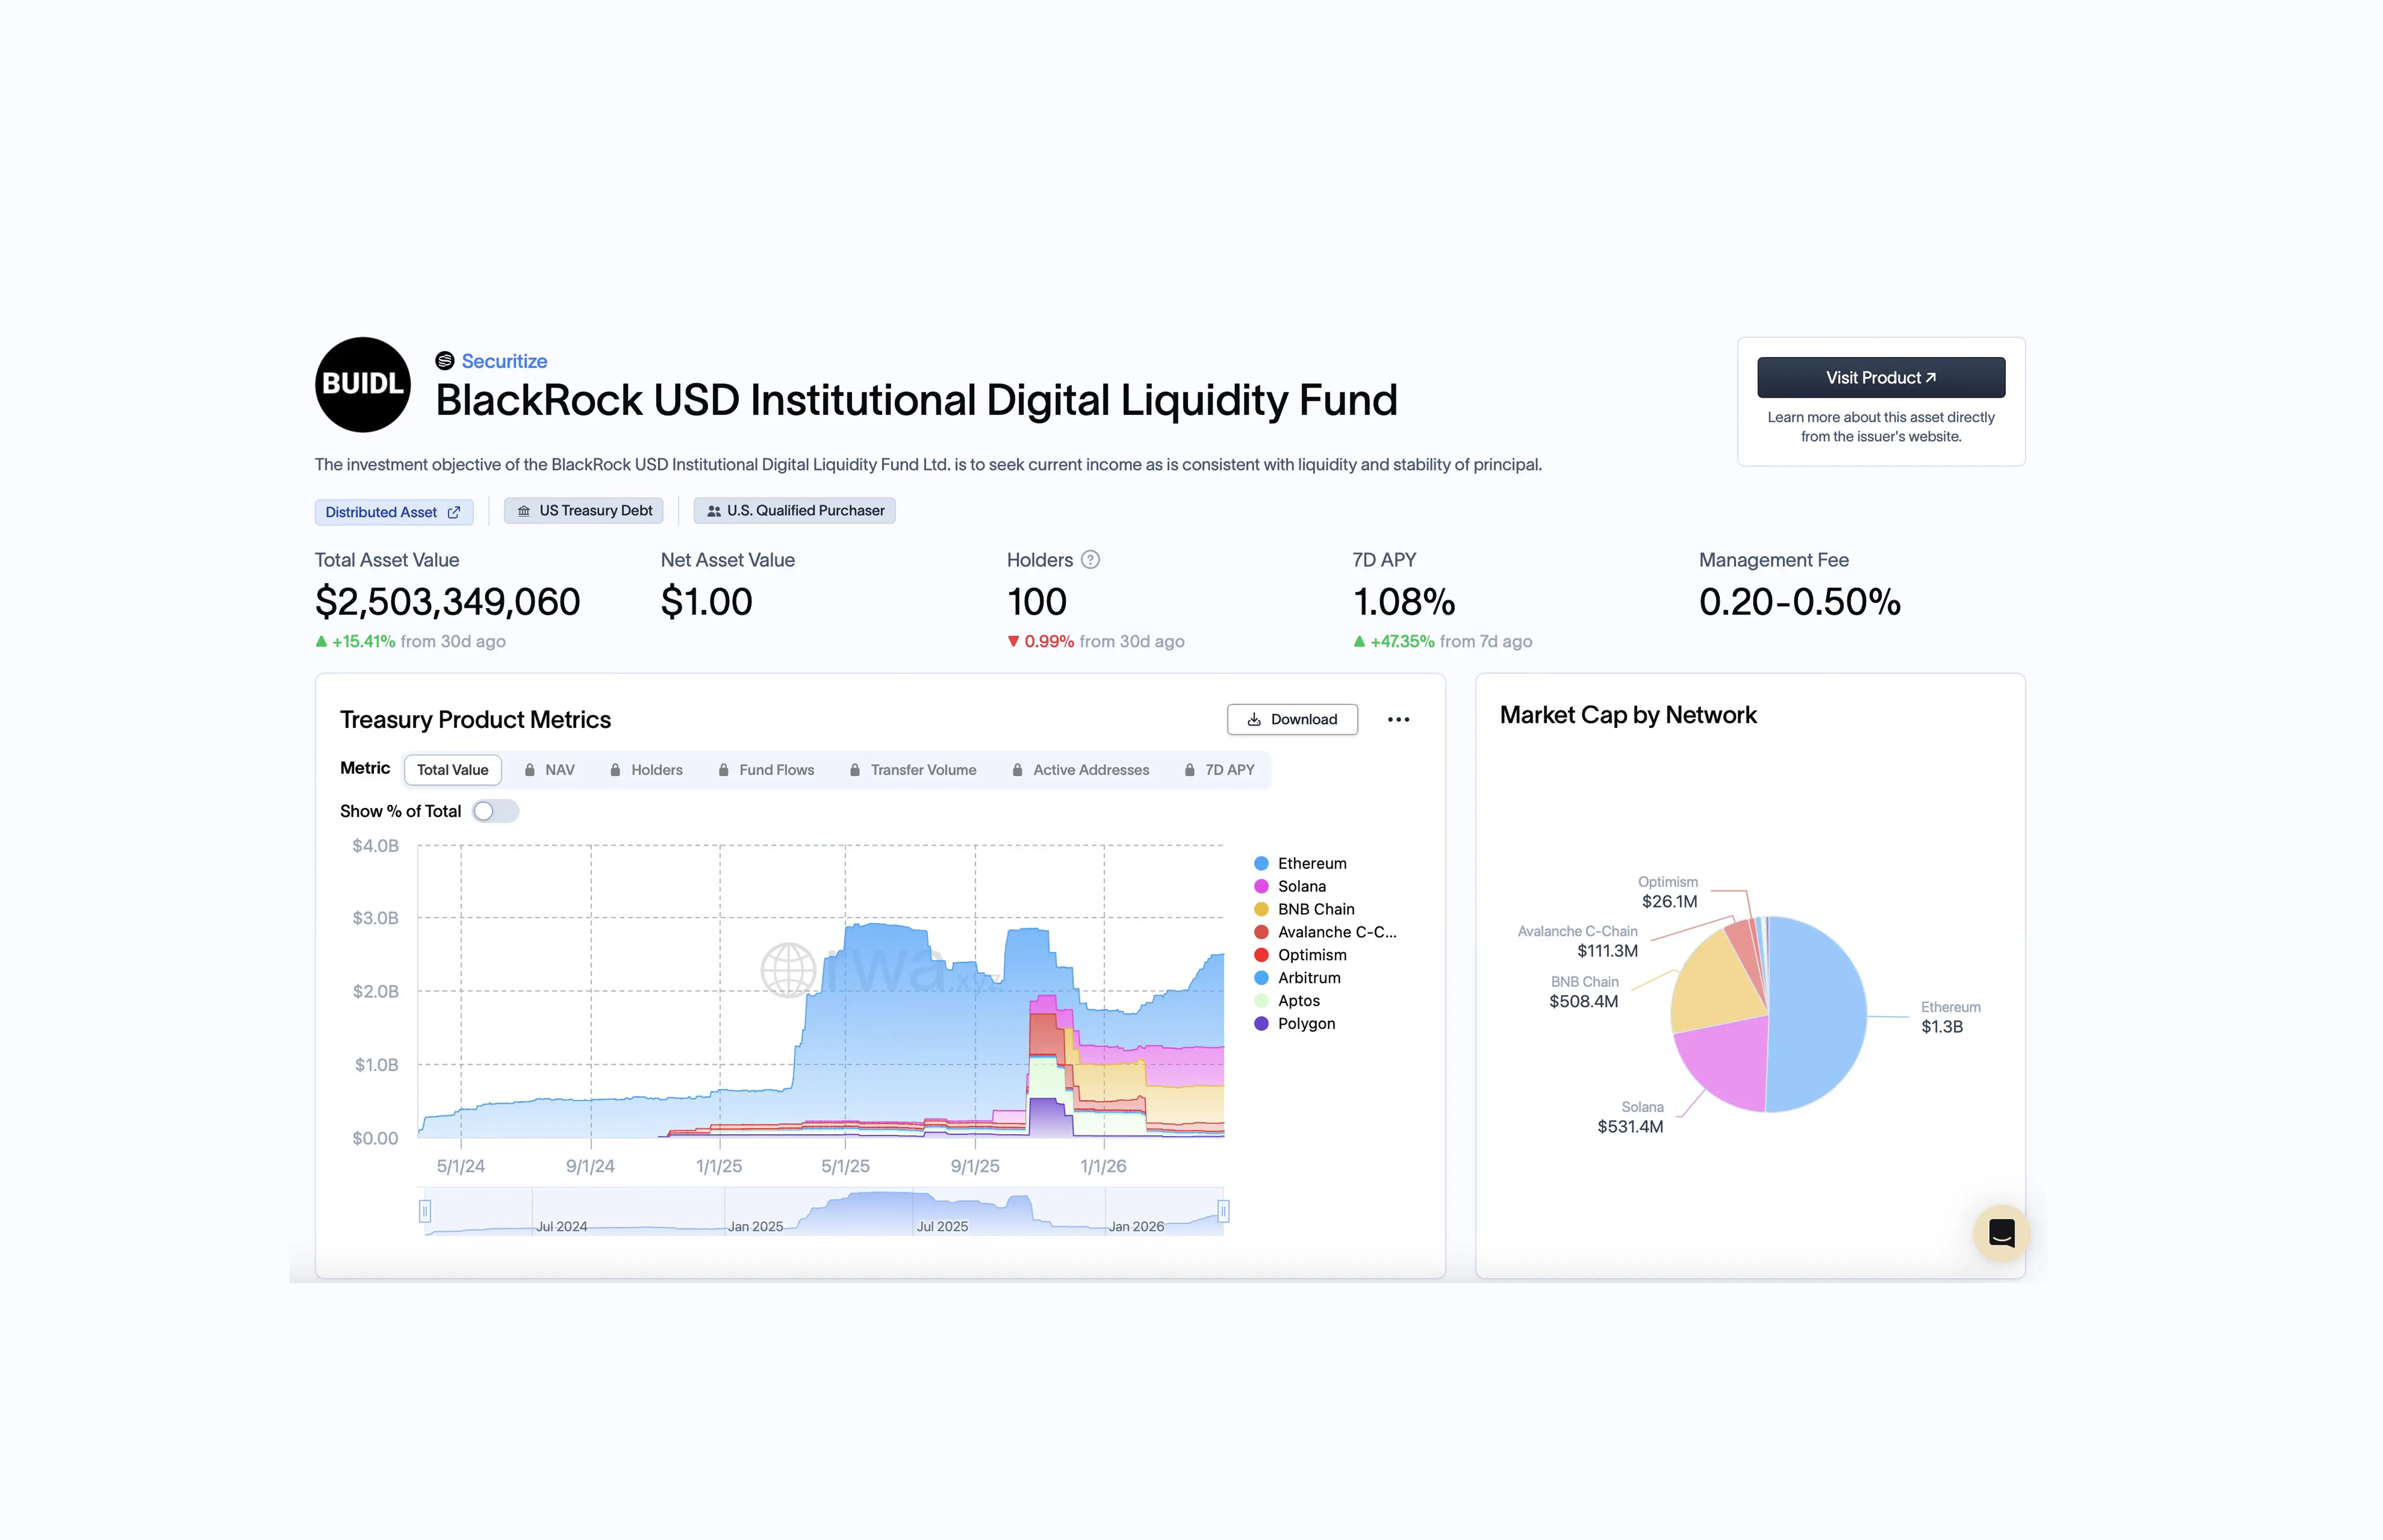This screenshot has width=2383, height=1540.
Task: Select the locked Holders metric tab
Action: point(646,770)
